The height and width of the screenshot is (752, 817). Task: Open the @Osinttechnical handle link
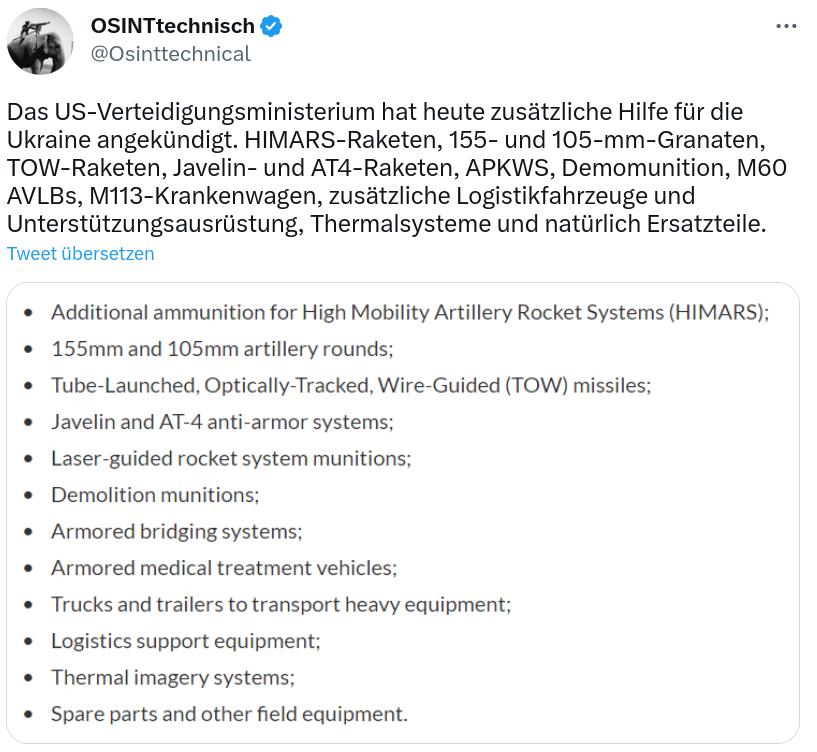pyautogui.click(x=170, y=54)
